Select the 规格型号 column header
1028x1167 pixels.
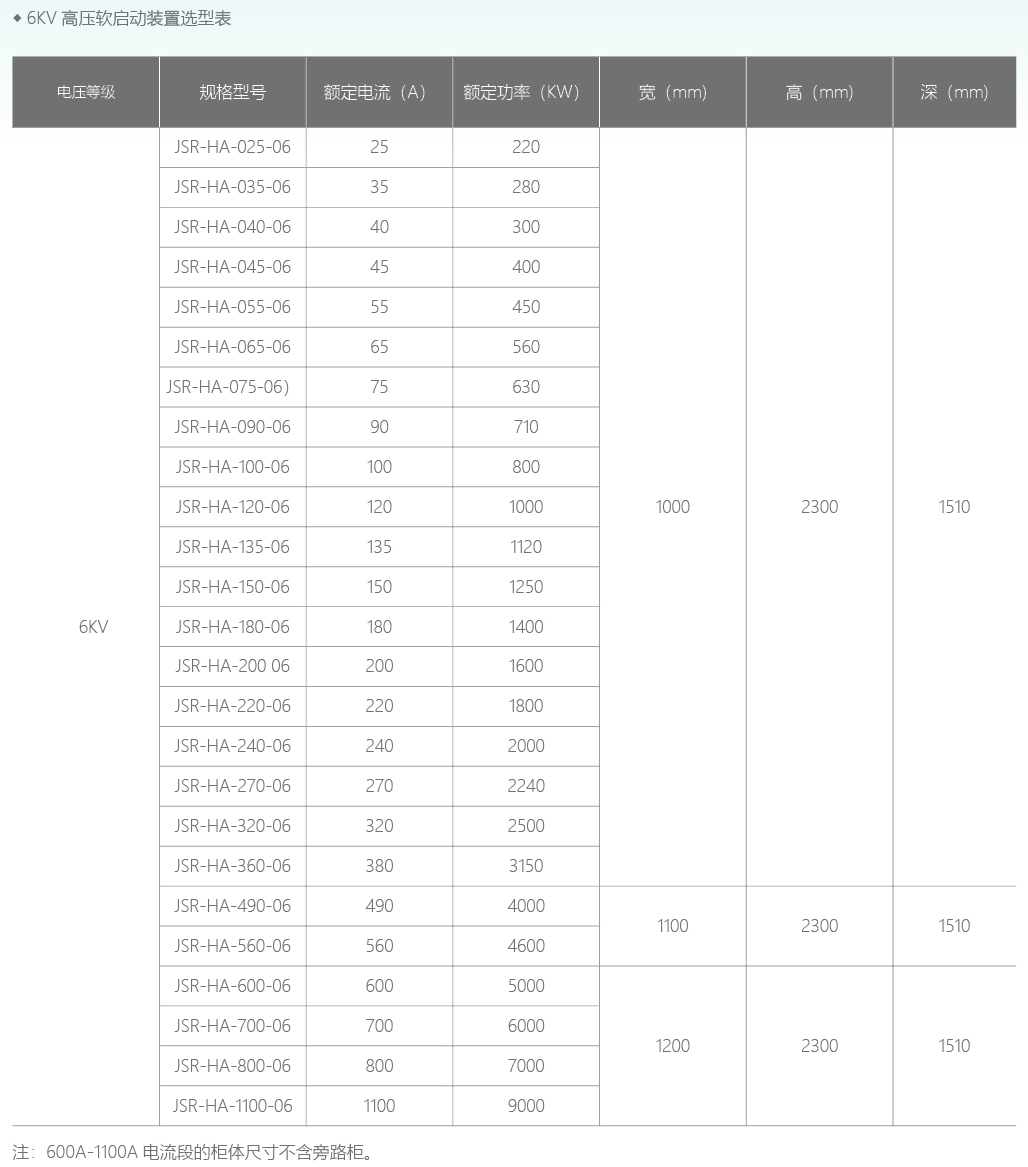[232, 92]
